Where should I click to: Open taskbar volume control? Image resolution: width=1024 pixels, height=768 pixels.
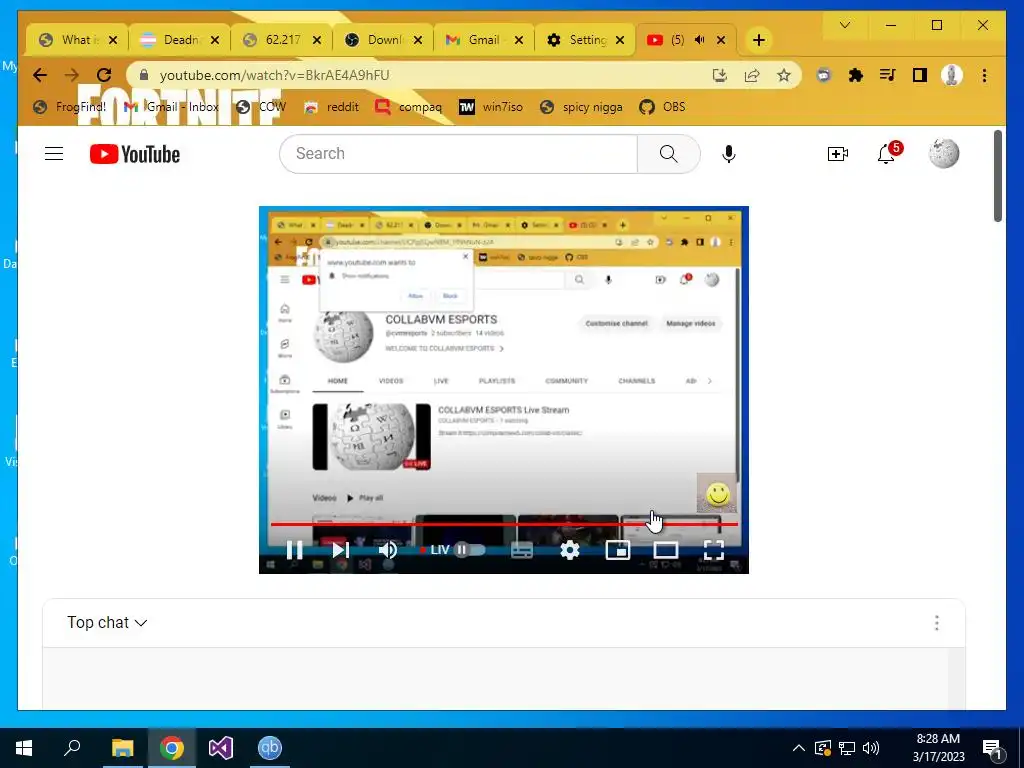pos(871,748)
